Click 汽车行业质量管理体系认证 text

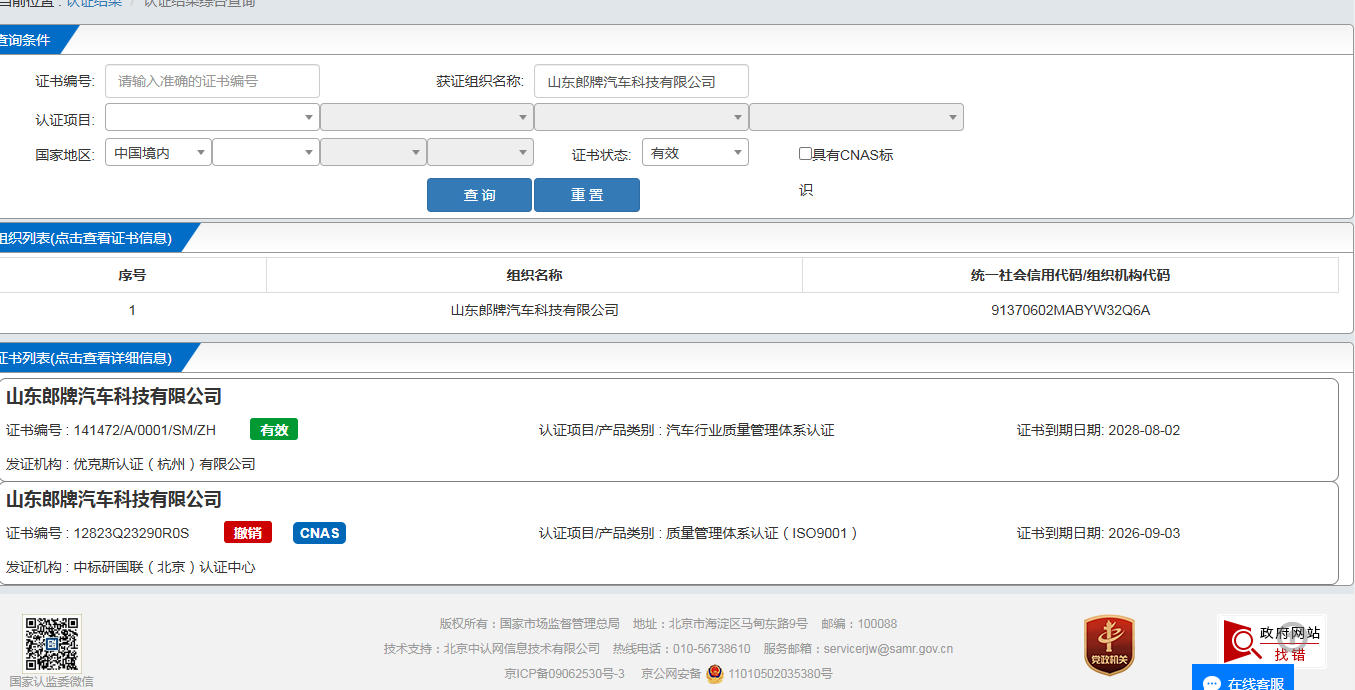[750, 431]
